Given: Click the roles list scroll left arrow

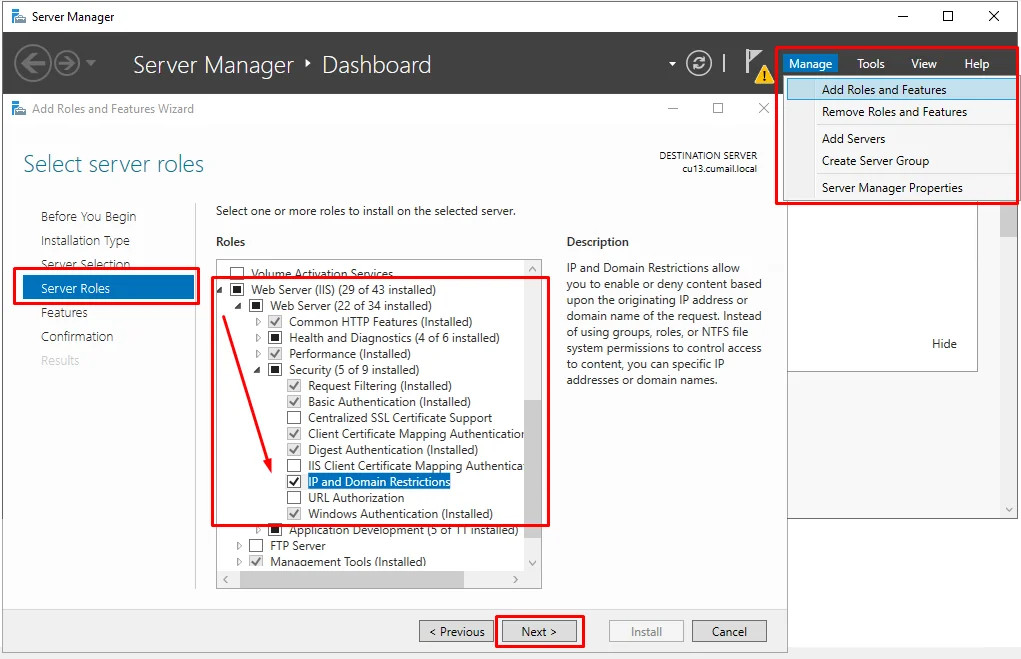Looking at the screenshot, I should pyautogui.click(x=226, y=579).
